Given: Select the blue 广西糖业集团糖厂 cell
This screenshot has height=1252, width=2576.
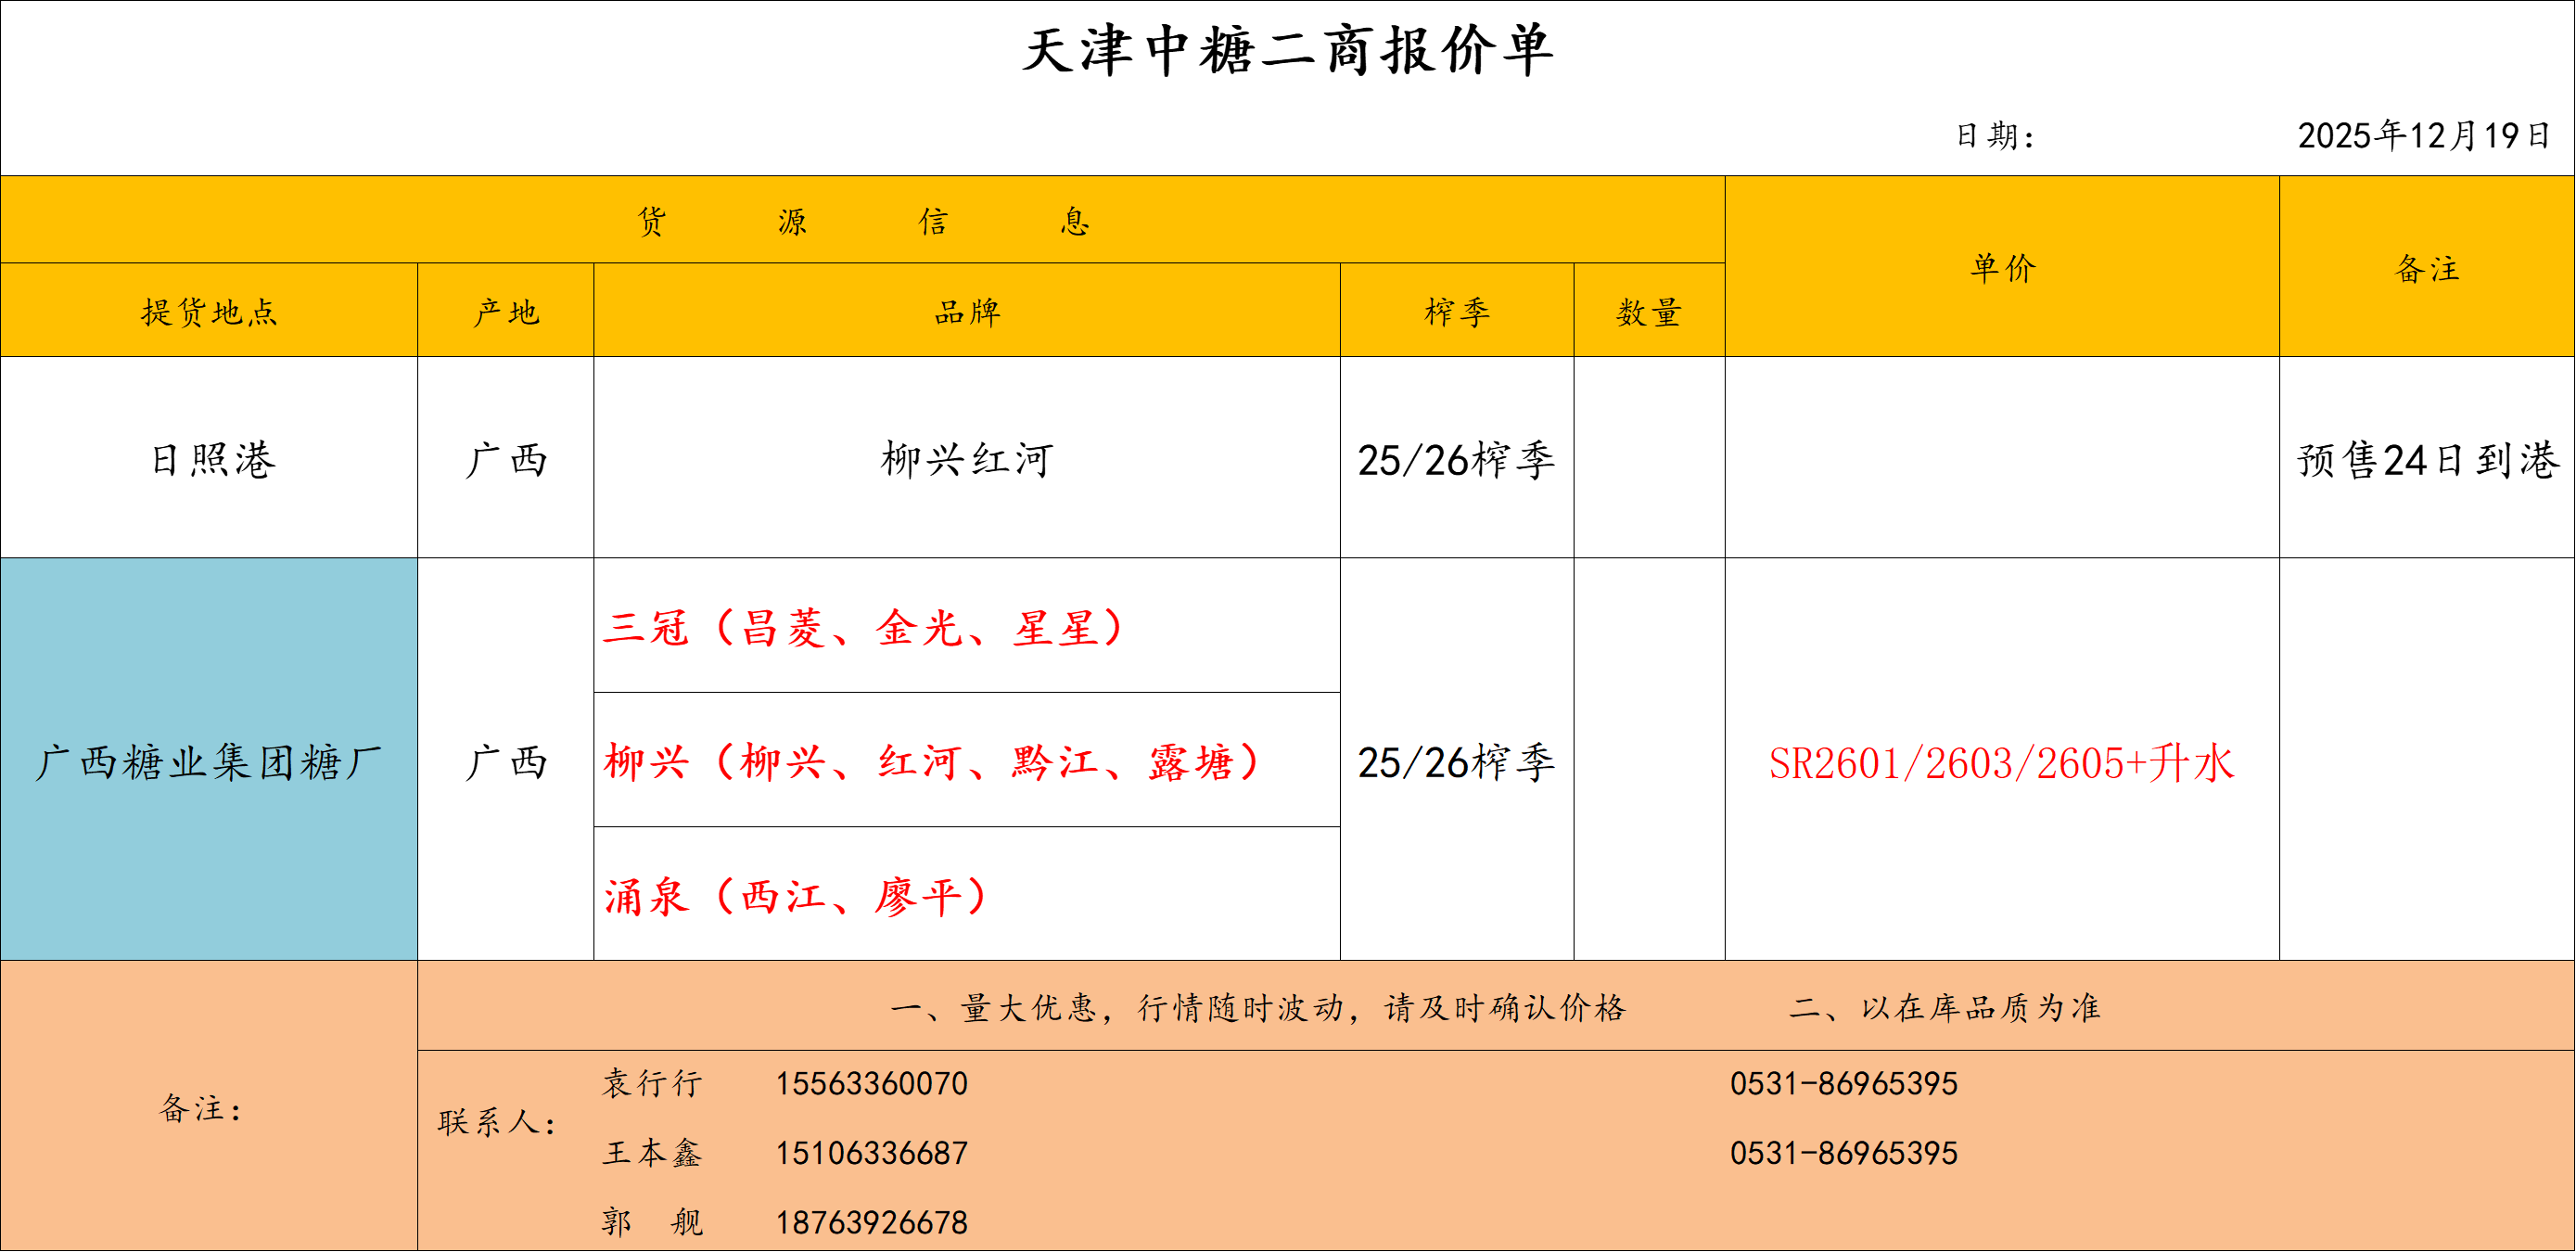Looking at the screenshot, I should pyautogui.click(x=208, y=761).
